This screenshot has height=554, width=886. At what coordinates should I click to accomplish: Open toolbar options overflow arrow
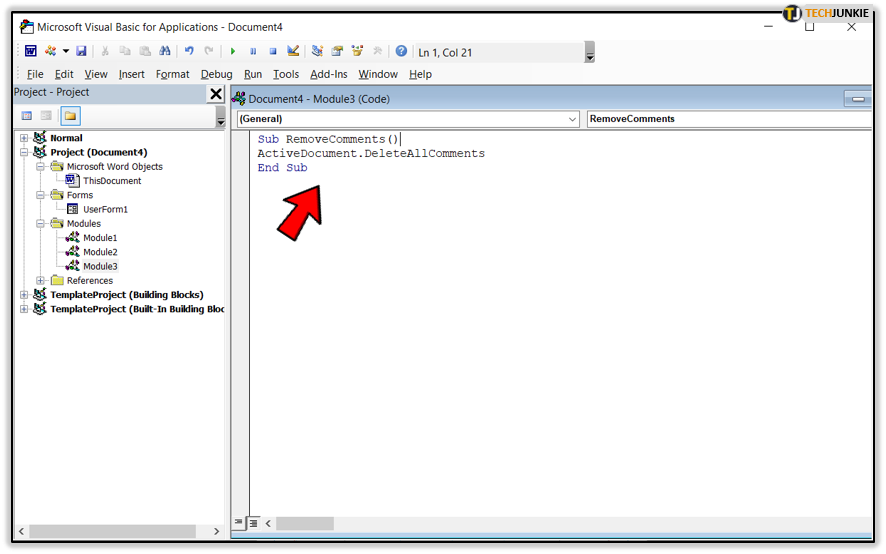coord(590,52)
